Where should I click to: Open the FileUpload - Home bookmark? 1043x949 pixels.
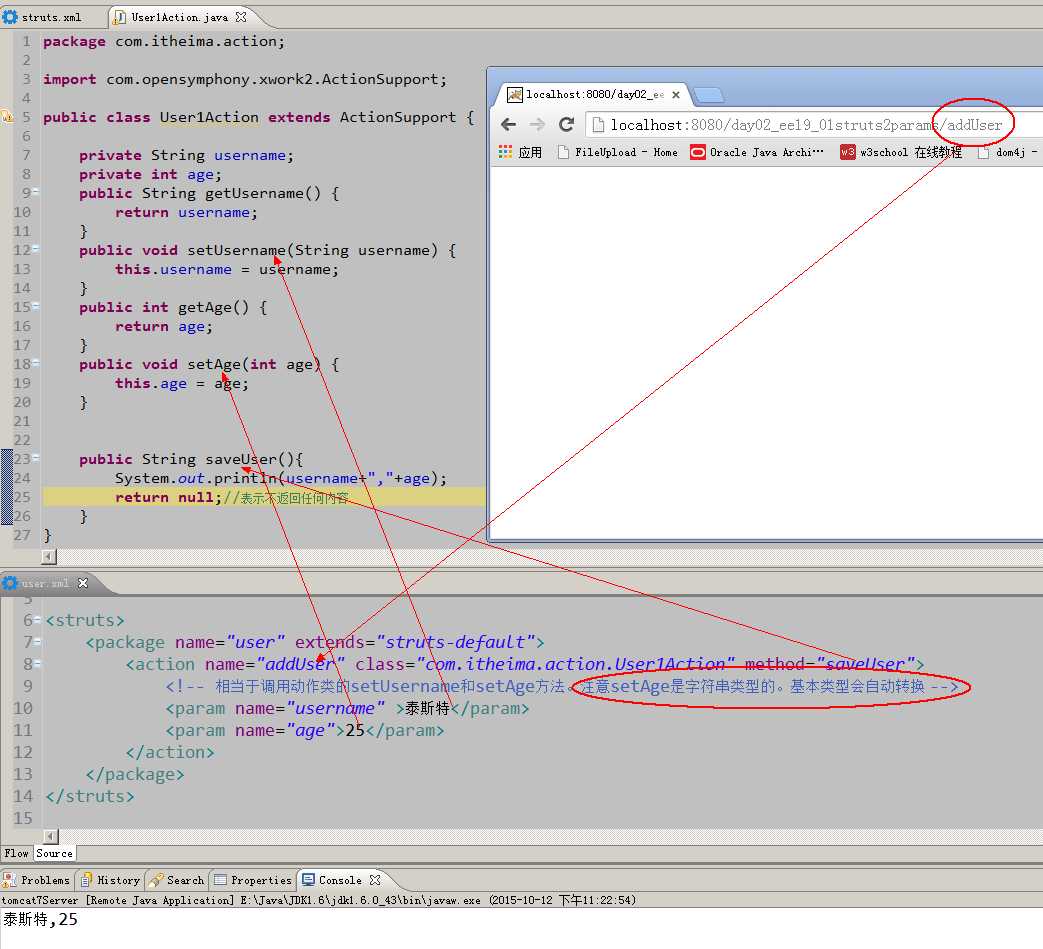[x=618, y=152]
